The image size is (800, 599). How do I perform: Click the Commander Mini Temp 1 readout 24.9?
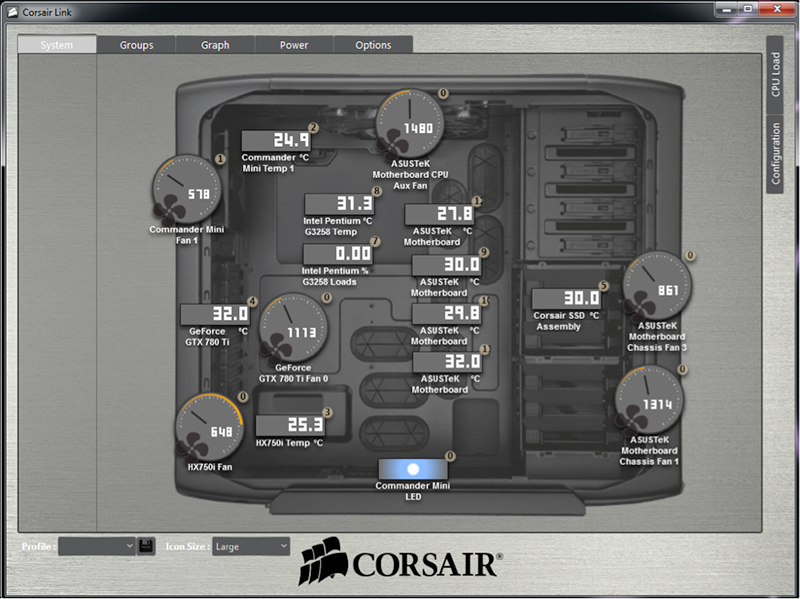(276, 140)
